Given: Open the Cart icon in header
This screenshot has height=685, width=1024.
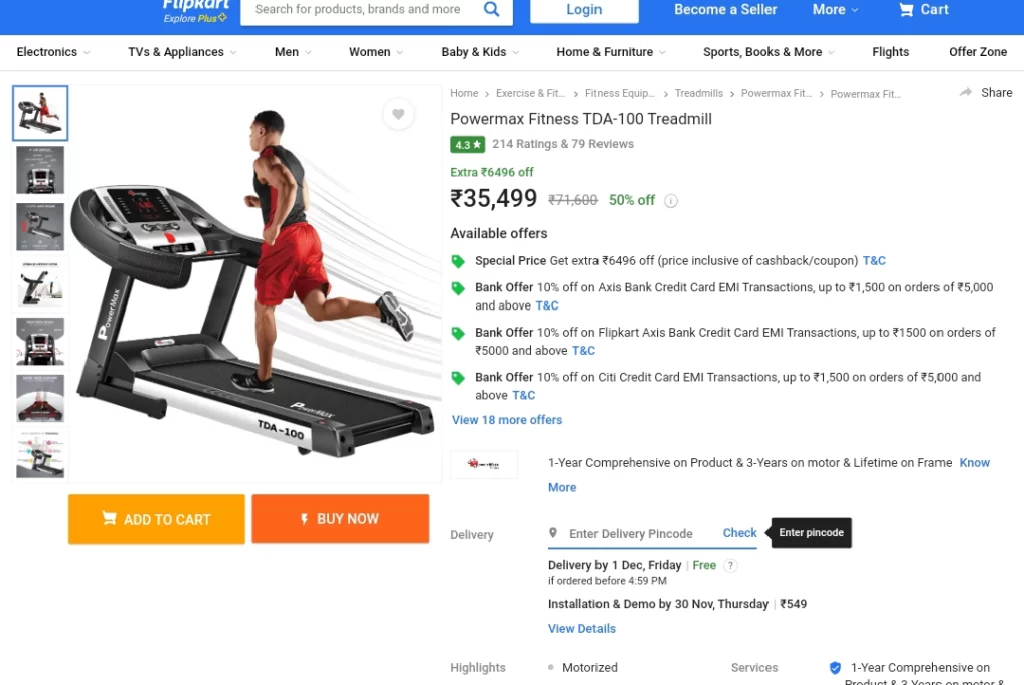Looking at the screenshot, I should click(x=906, y=10).
